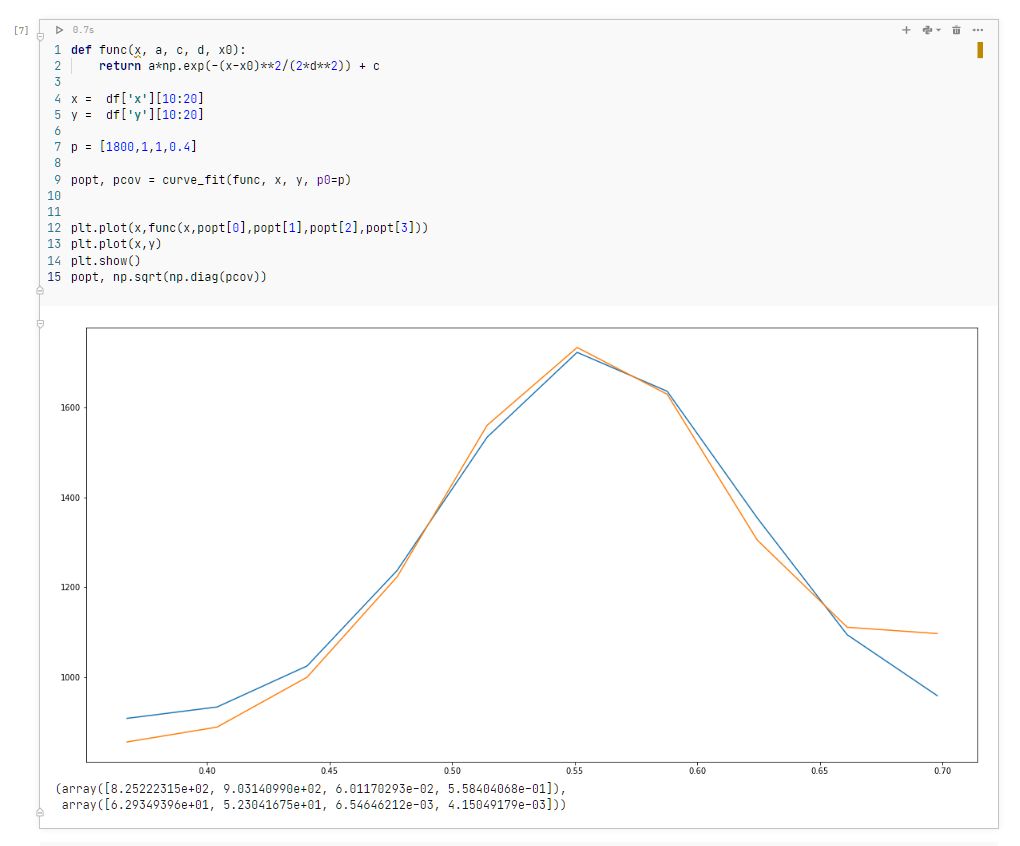The height and width of the screenshot is (846, 1020).
Task: Click the 0.50 x-axis tick label
Action: click(452, 771)
